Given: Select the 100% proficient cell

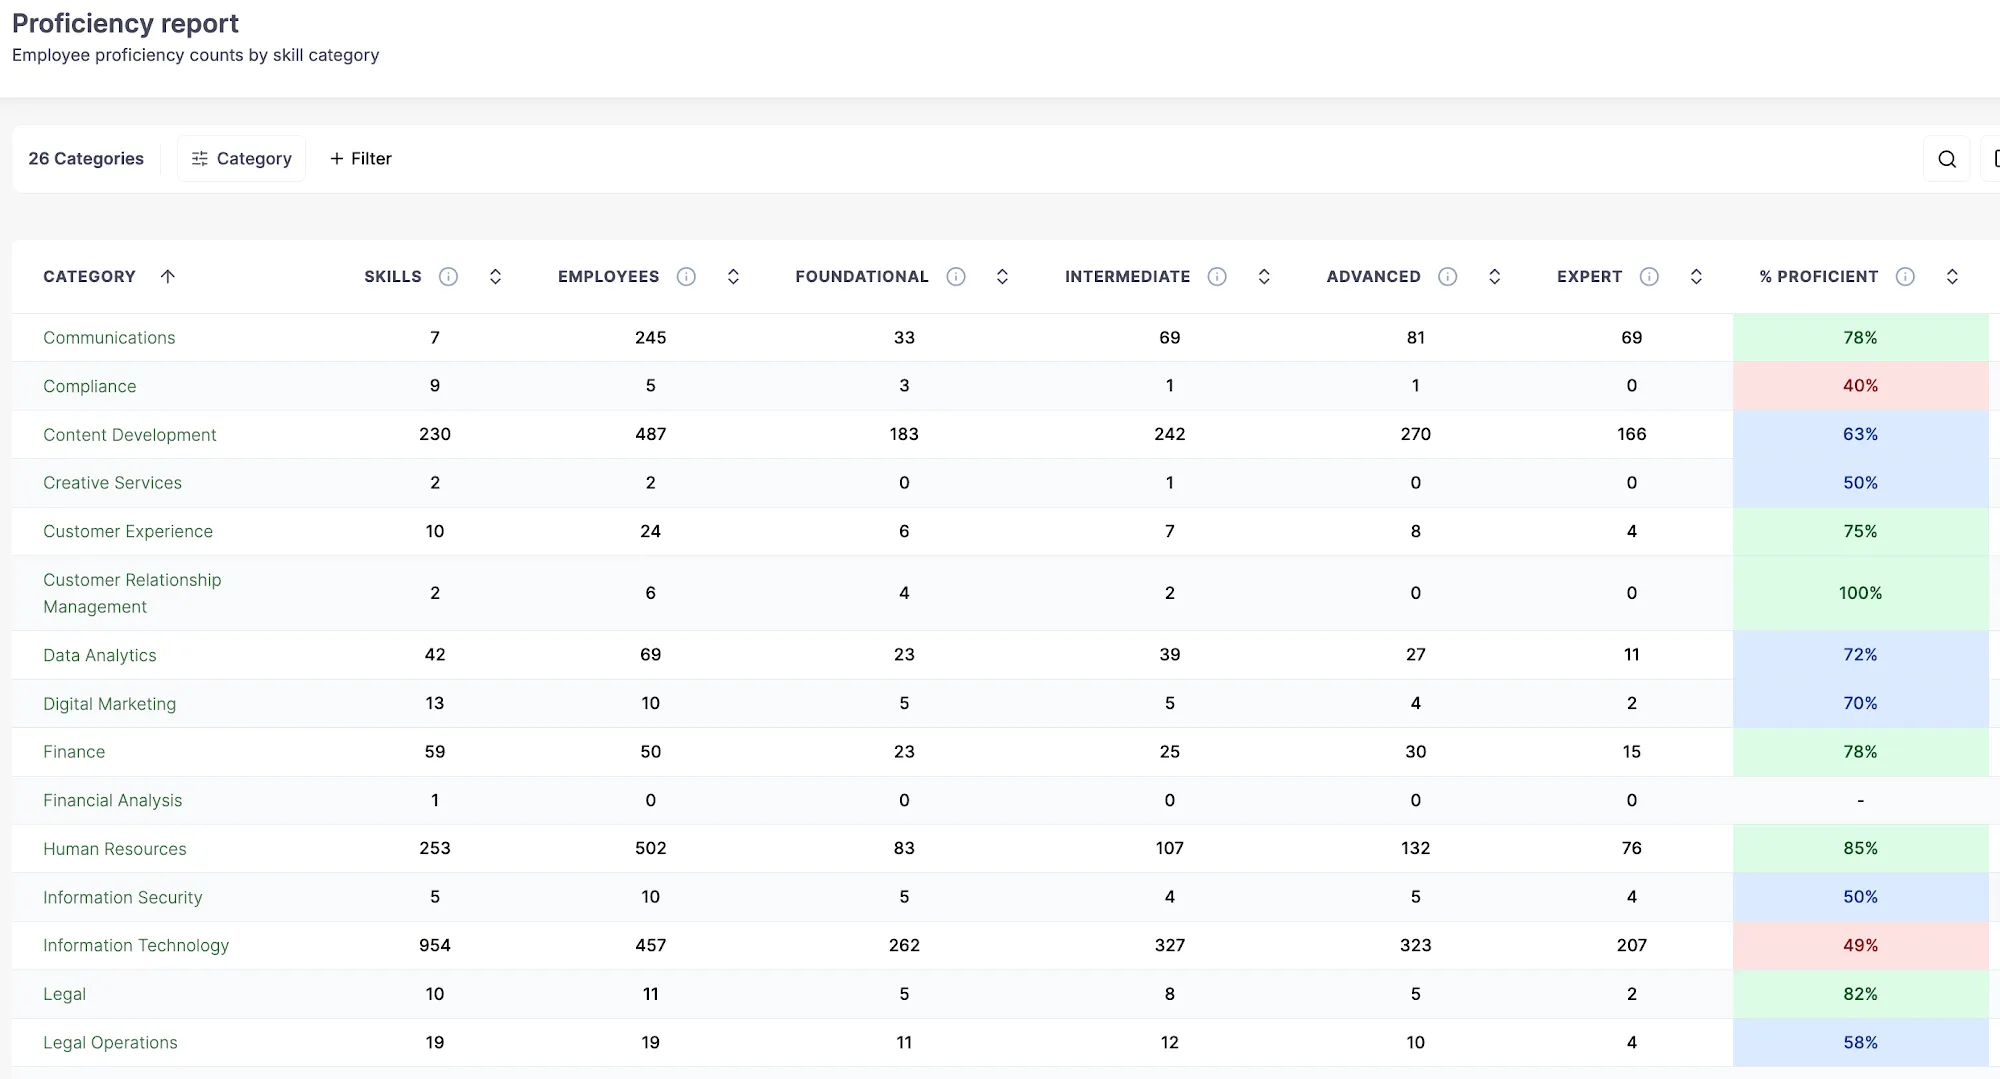Looking at the screenshot, I should tap(1860, 593).
